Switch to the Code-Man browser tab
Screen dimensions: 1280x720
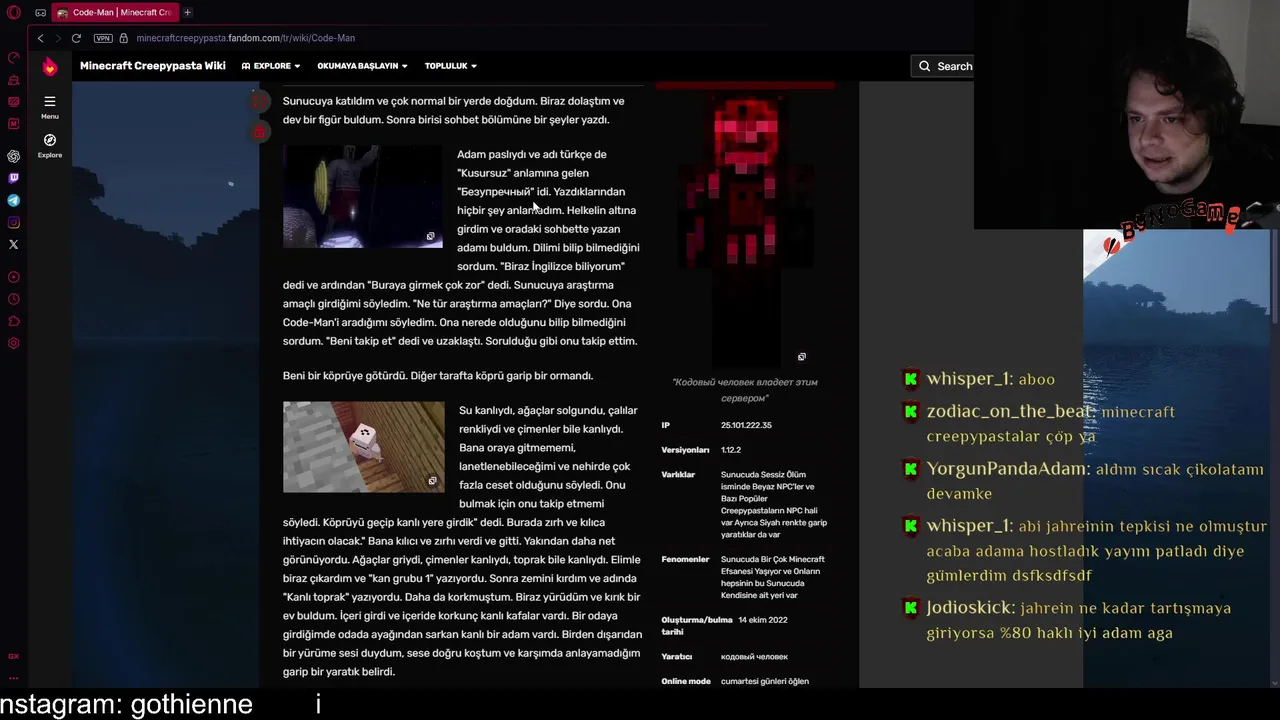tap(114, 12)
